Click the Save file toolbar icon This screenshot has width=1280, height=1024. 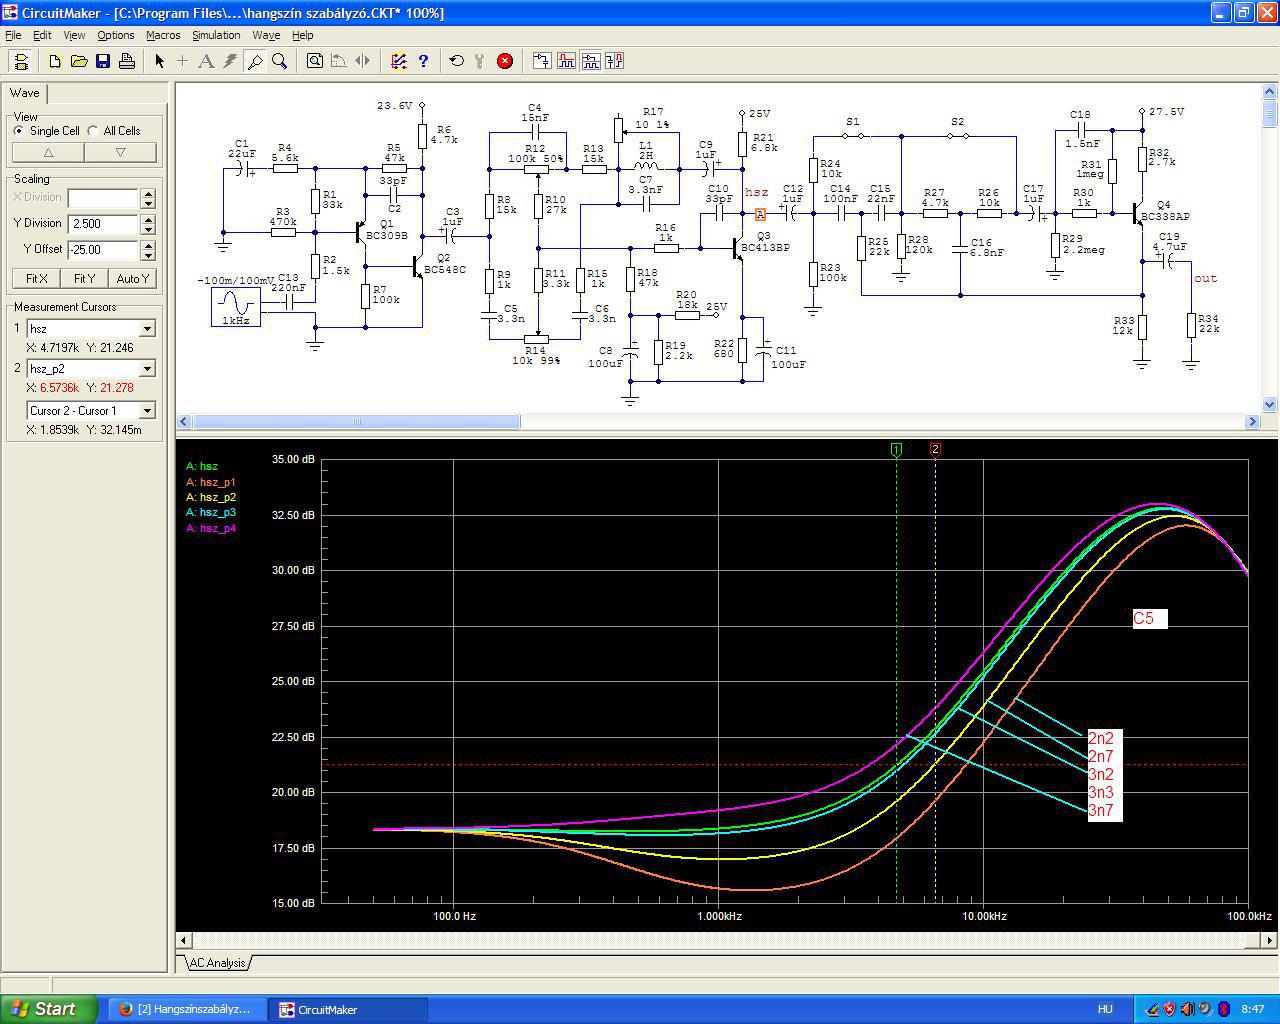pos(103,61)
